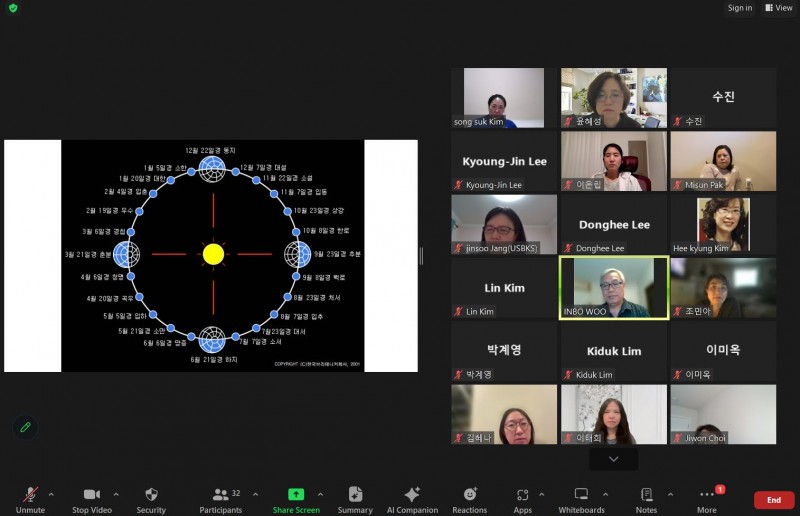This screenshot has width=800, height=516.
Task: Click the green Share Screen icon
Action: point(296,494)
